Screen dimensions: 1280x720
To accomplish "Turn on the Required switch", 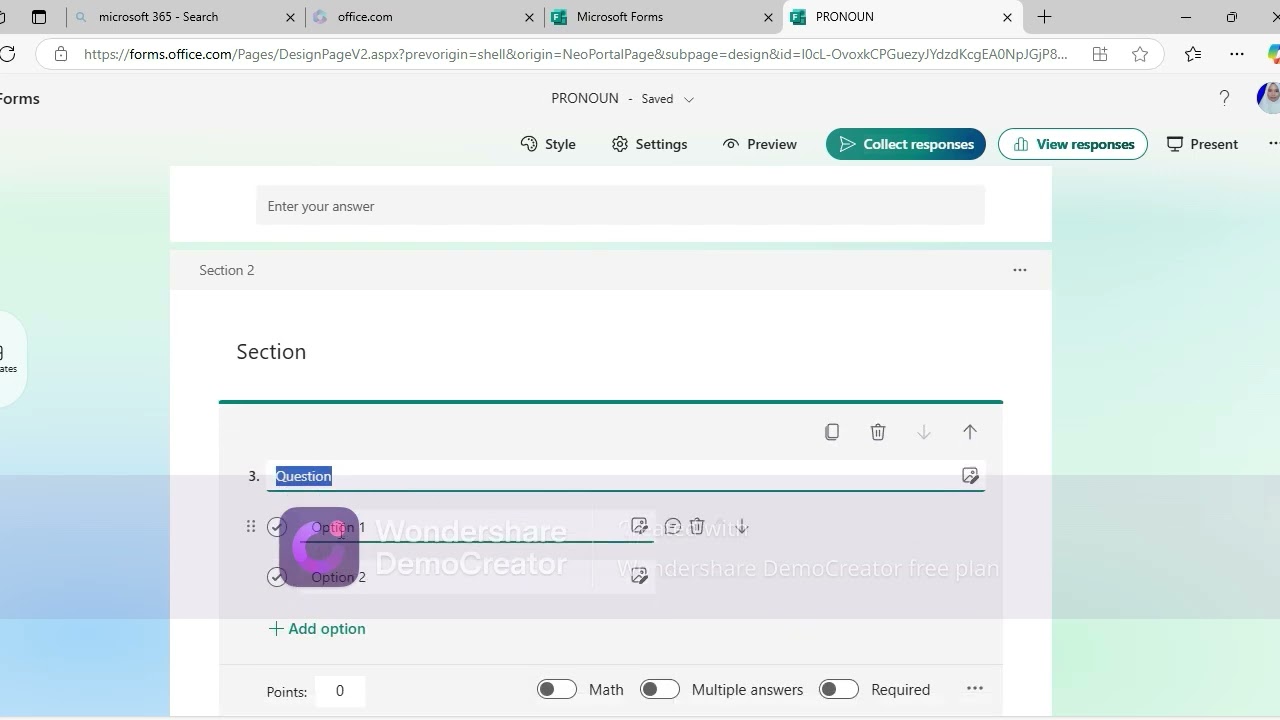I will (839, 689).
